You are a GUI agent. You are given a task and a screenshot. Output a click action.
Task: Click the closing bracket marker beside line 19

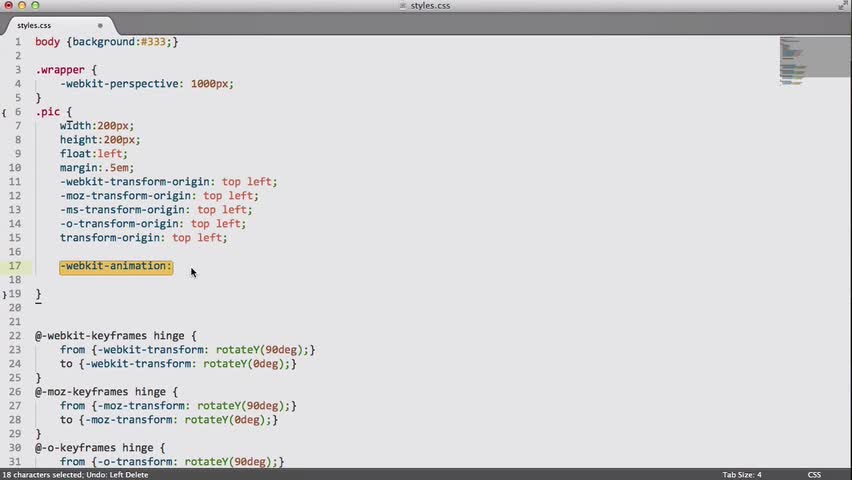click(x=4, y=294)
